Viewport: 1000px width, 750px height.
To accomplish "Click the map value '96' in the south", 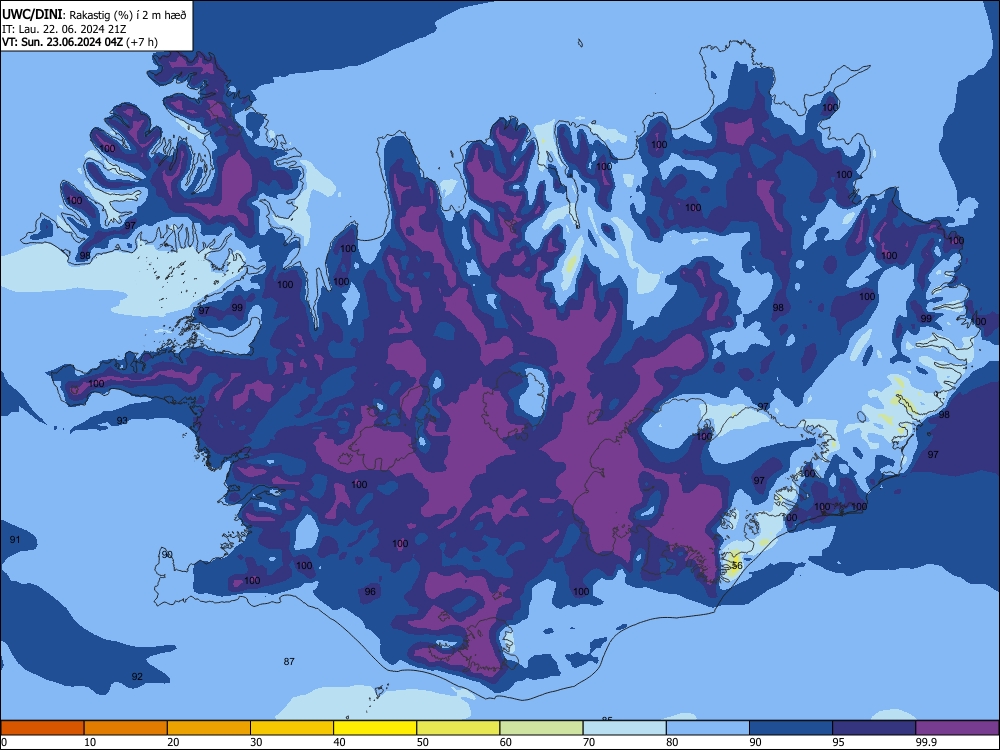I will point(370,591).
